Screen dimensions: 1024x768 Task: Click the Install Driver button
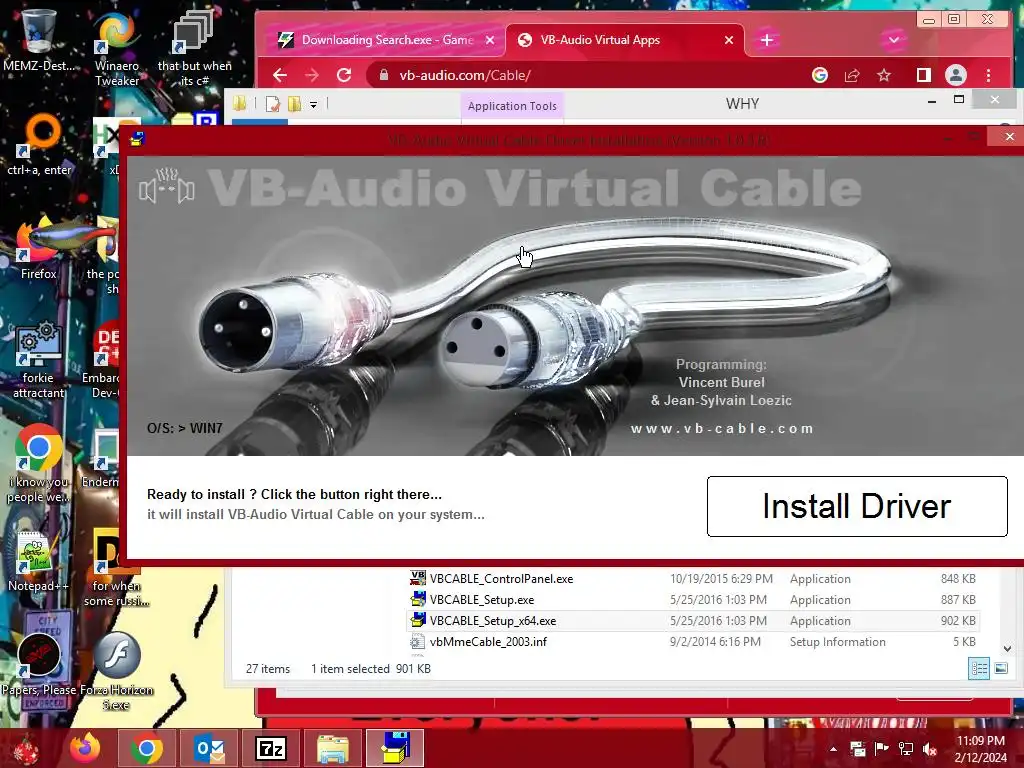(857, 506)
